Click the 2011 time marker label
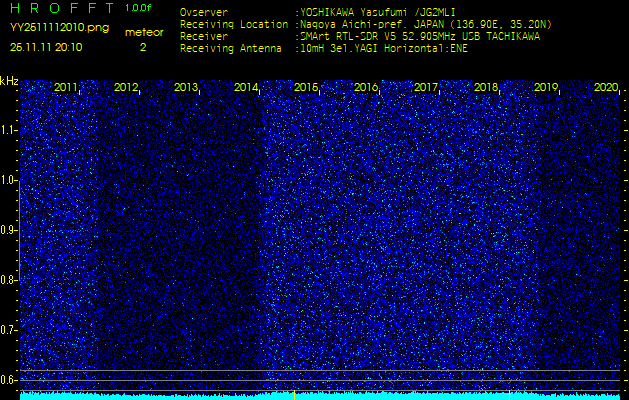Image resolution: width=629 pixels, height=400 pixels. click(x=65, y=87)
